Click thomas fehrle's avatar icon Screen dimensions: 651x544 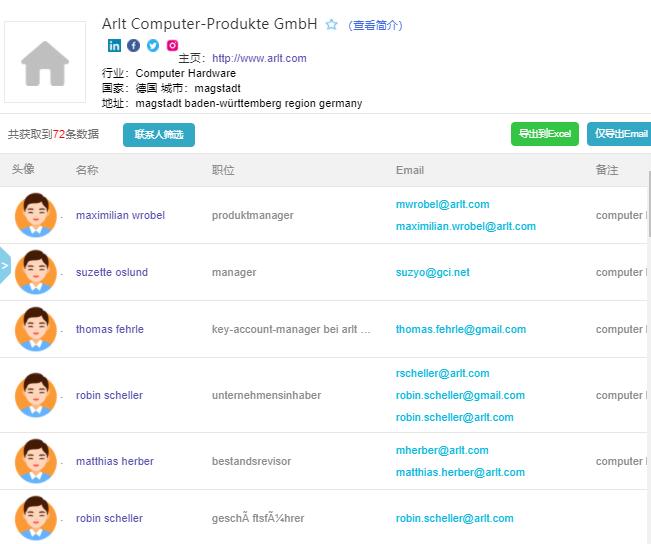36,329
